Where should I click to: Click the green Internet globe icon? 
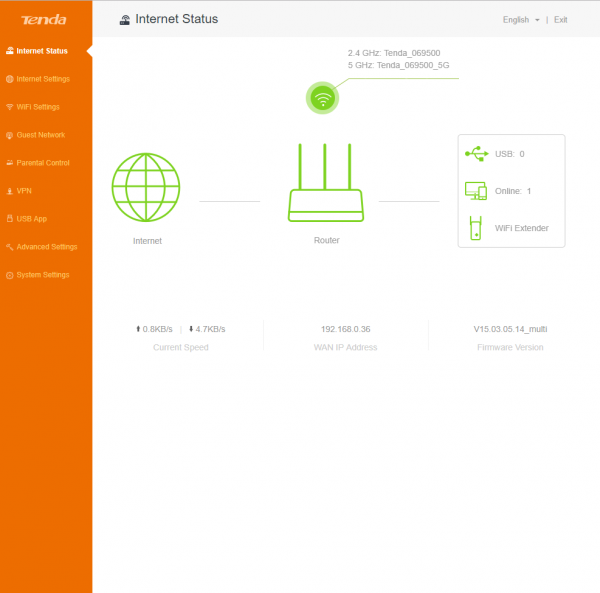146,187
